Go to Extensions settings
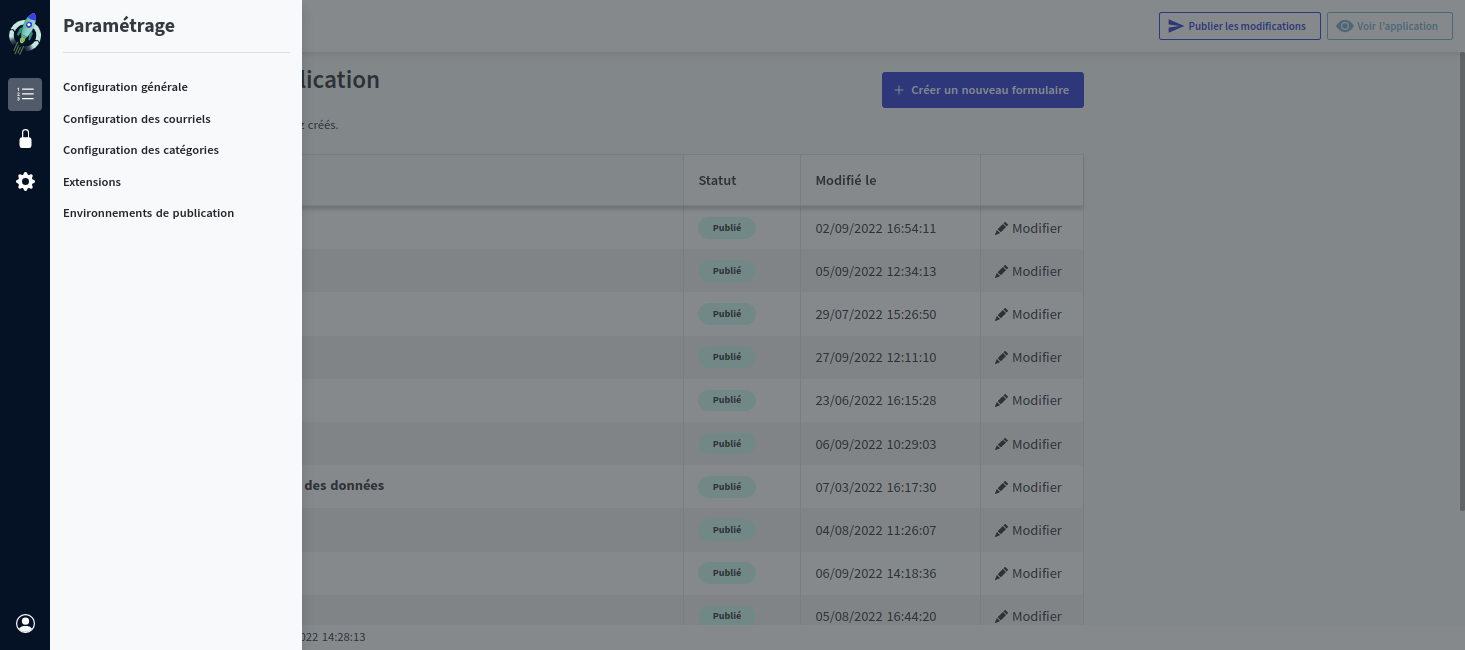This screenshot has height=650, width=1465. [92, 182]
